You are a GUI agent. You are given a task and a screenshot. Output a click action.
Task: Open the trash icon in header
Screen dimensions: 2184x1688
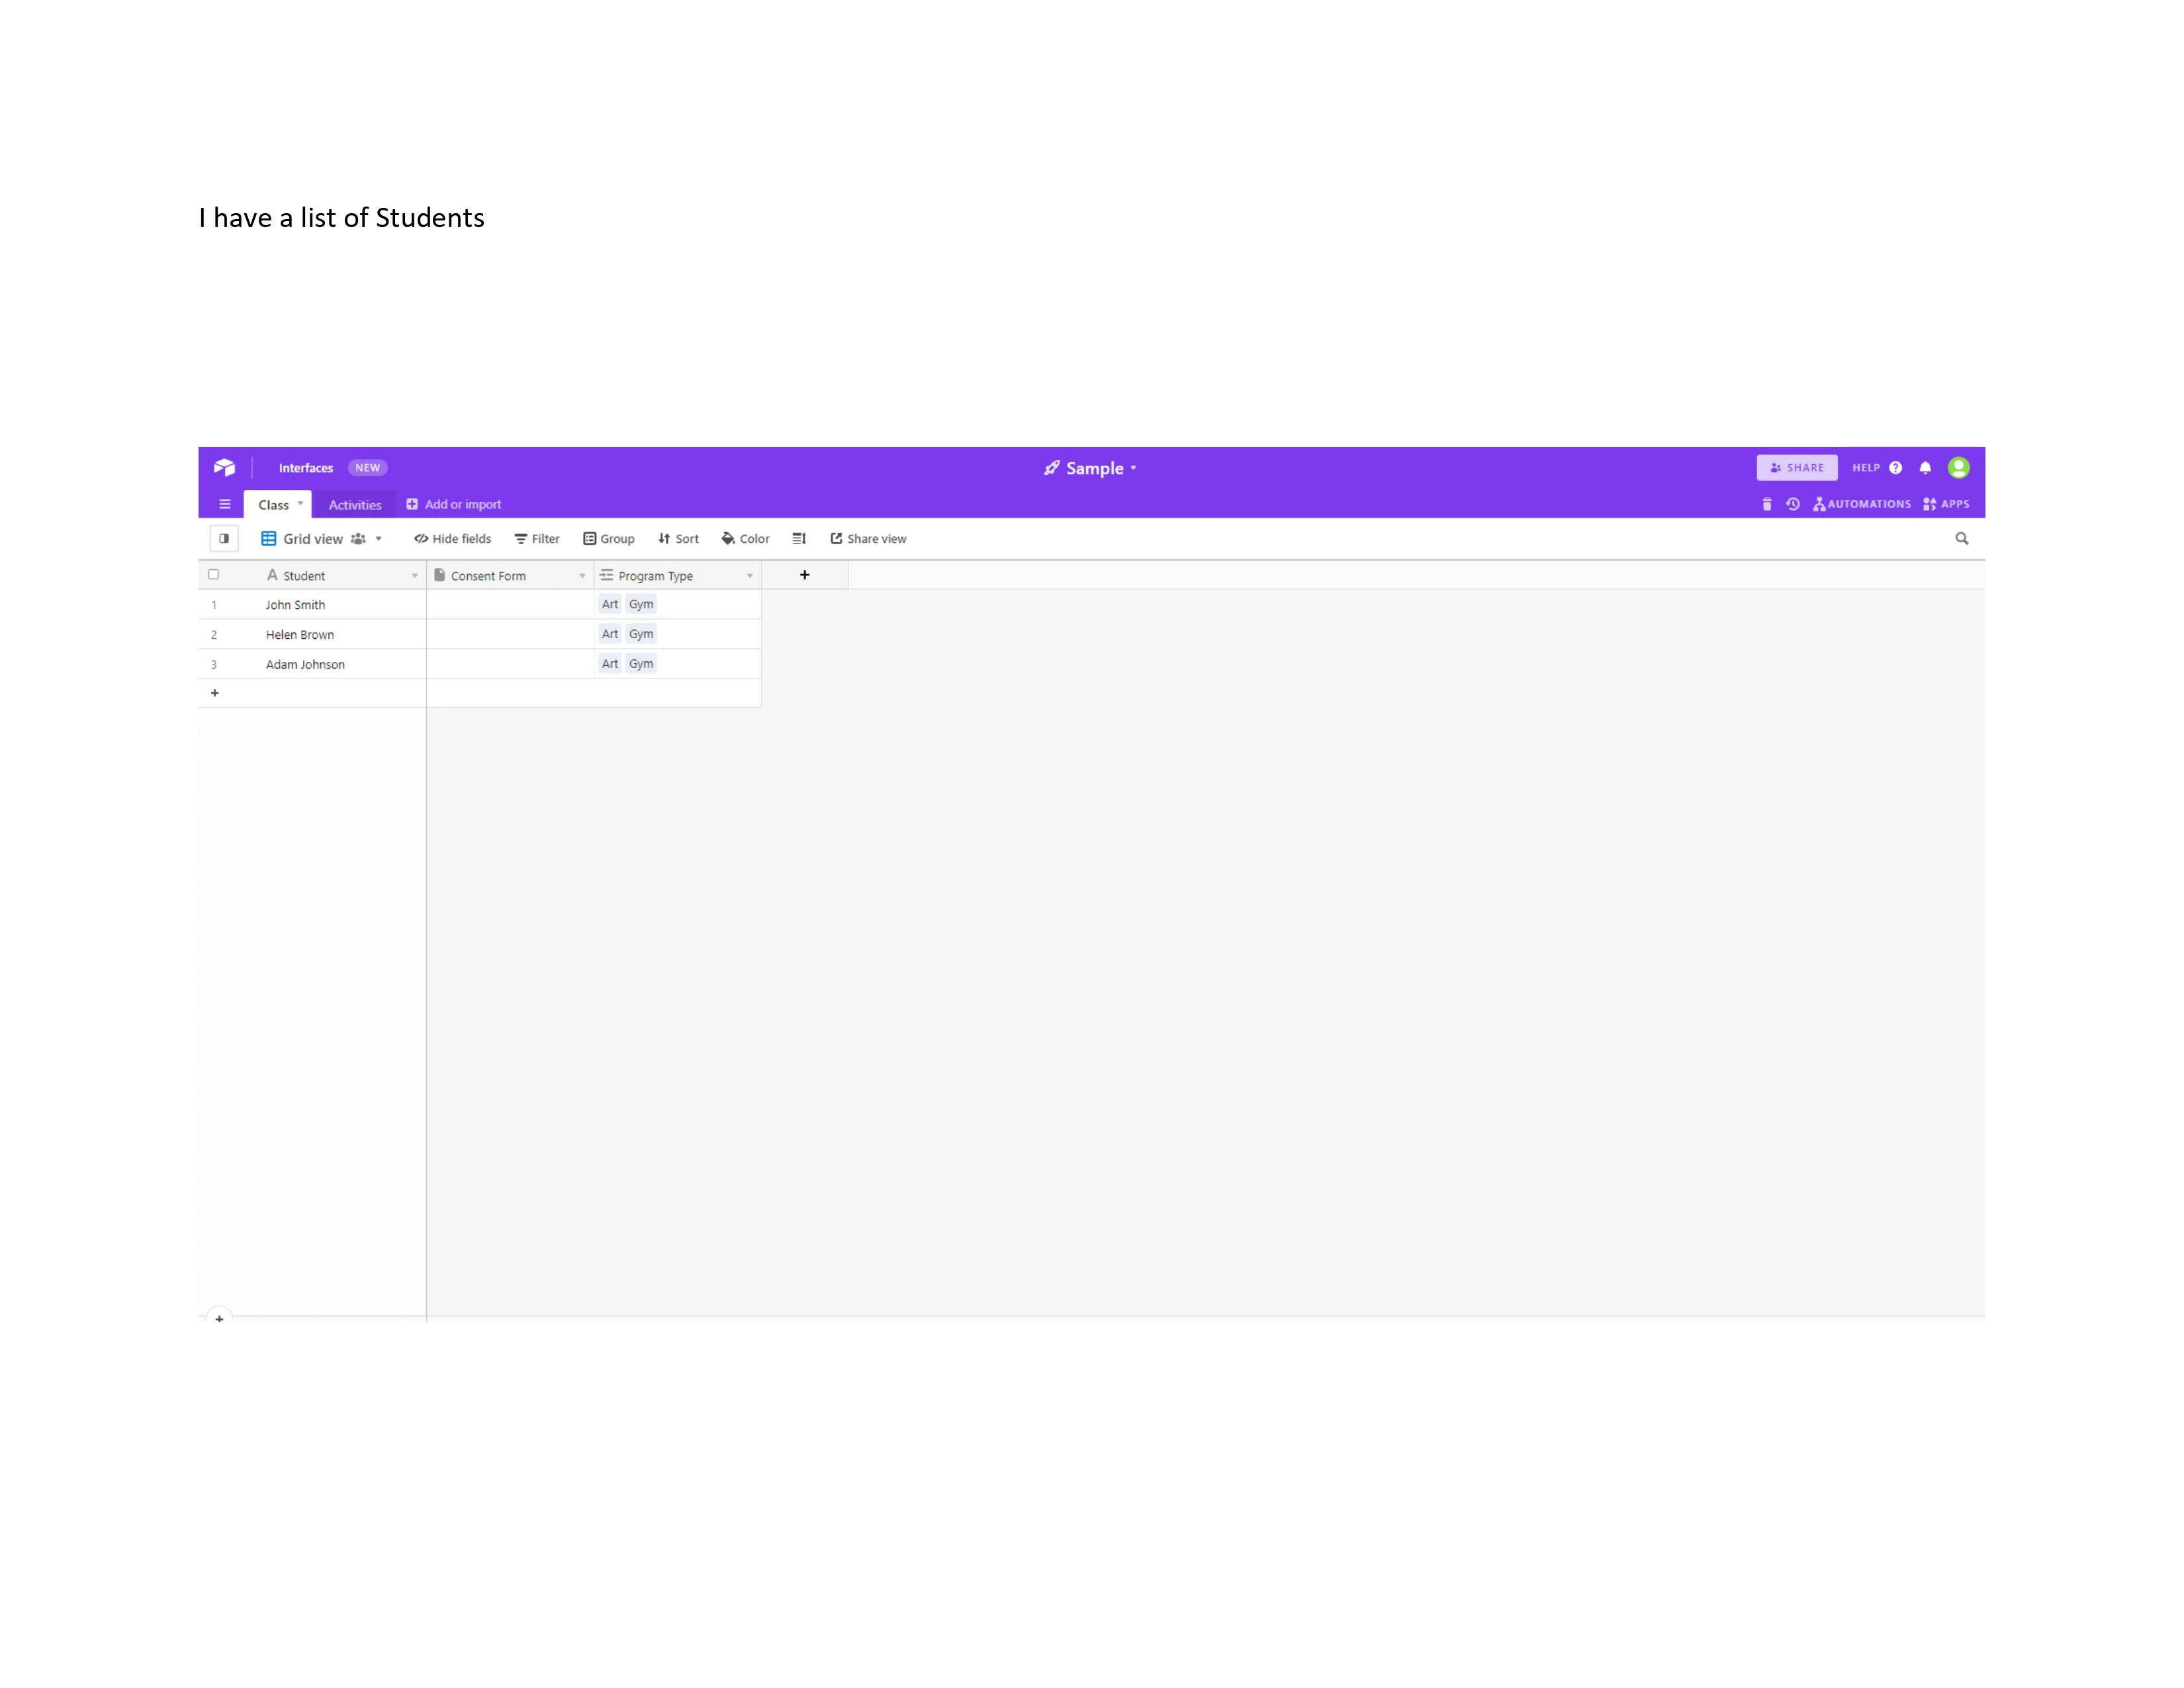click(1767, 504)
